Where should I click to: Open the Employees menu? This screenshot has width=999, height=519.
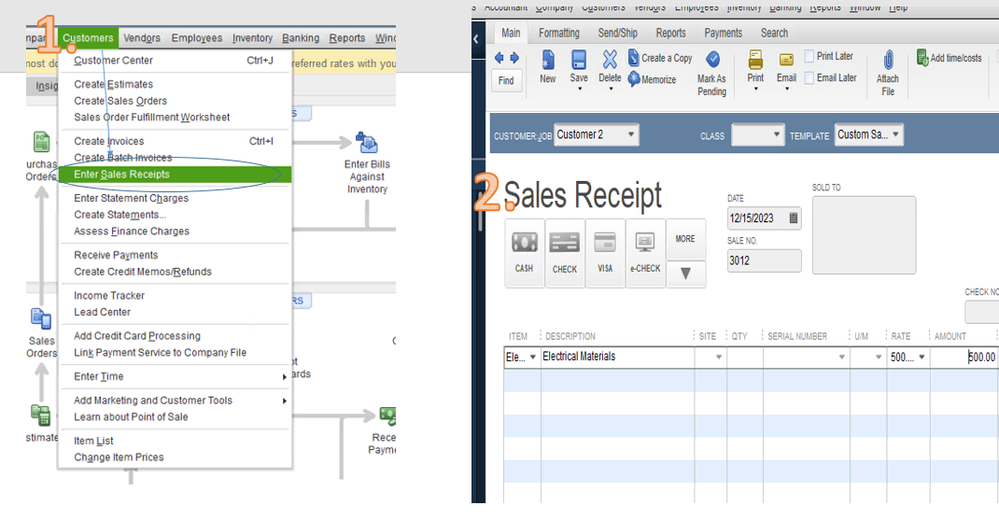pyautogui.click(x=197, y=38)
